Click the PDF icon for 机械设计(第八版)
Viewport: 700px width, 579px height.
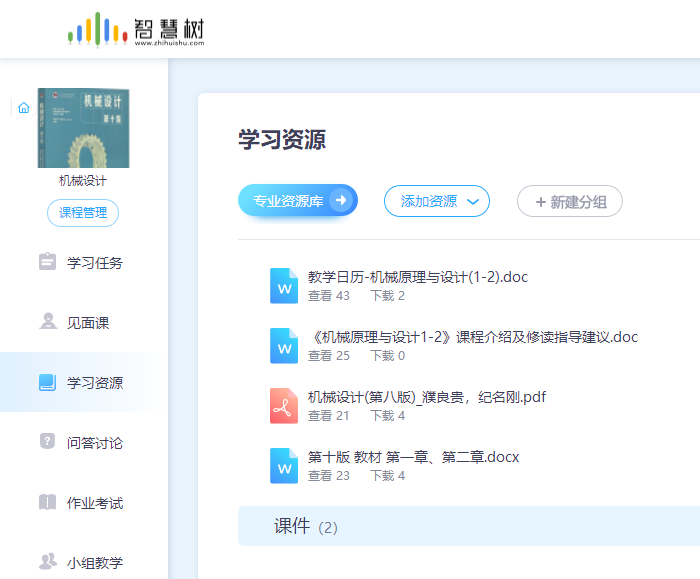point(284,405)
